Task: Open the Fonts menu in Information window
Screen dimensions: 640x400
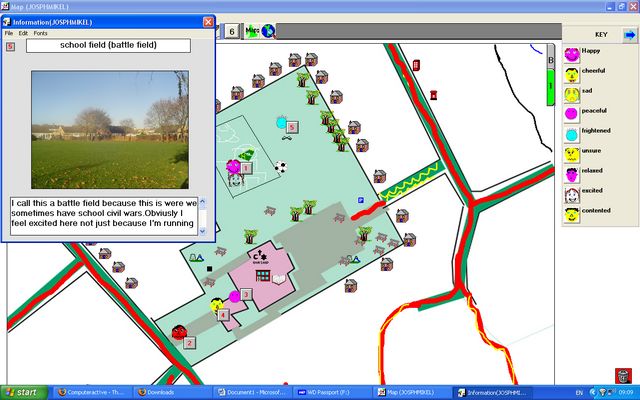Action: coord(40,33)
